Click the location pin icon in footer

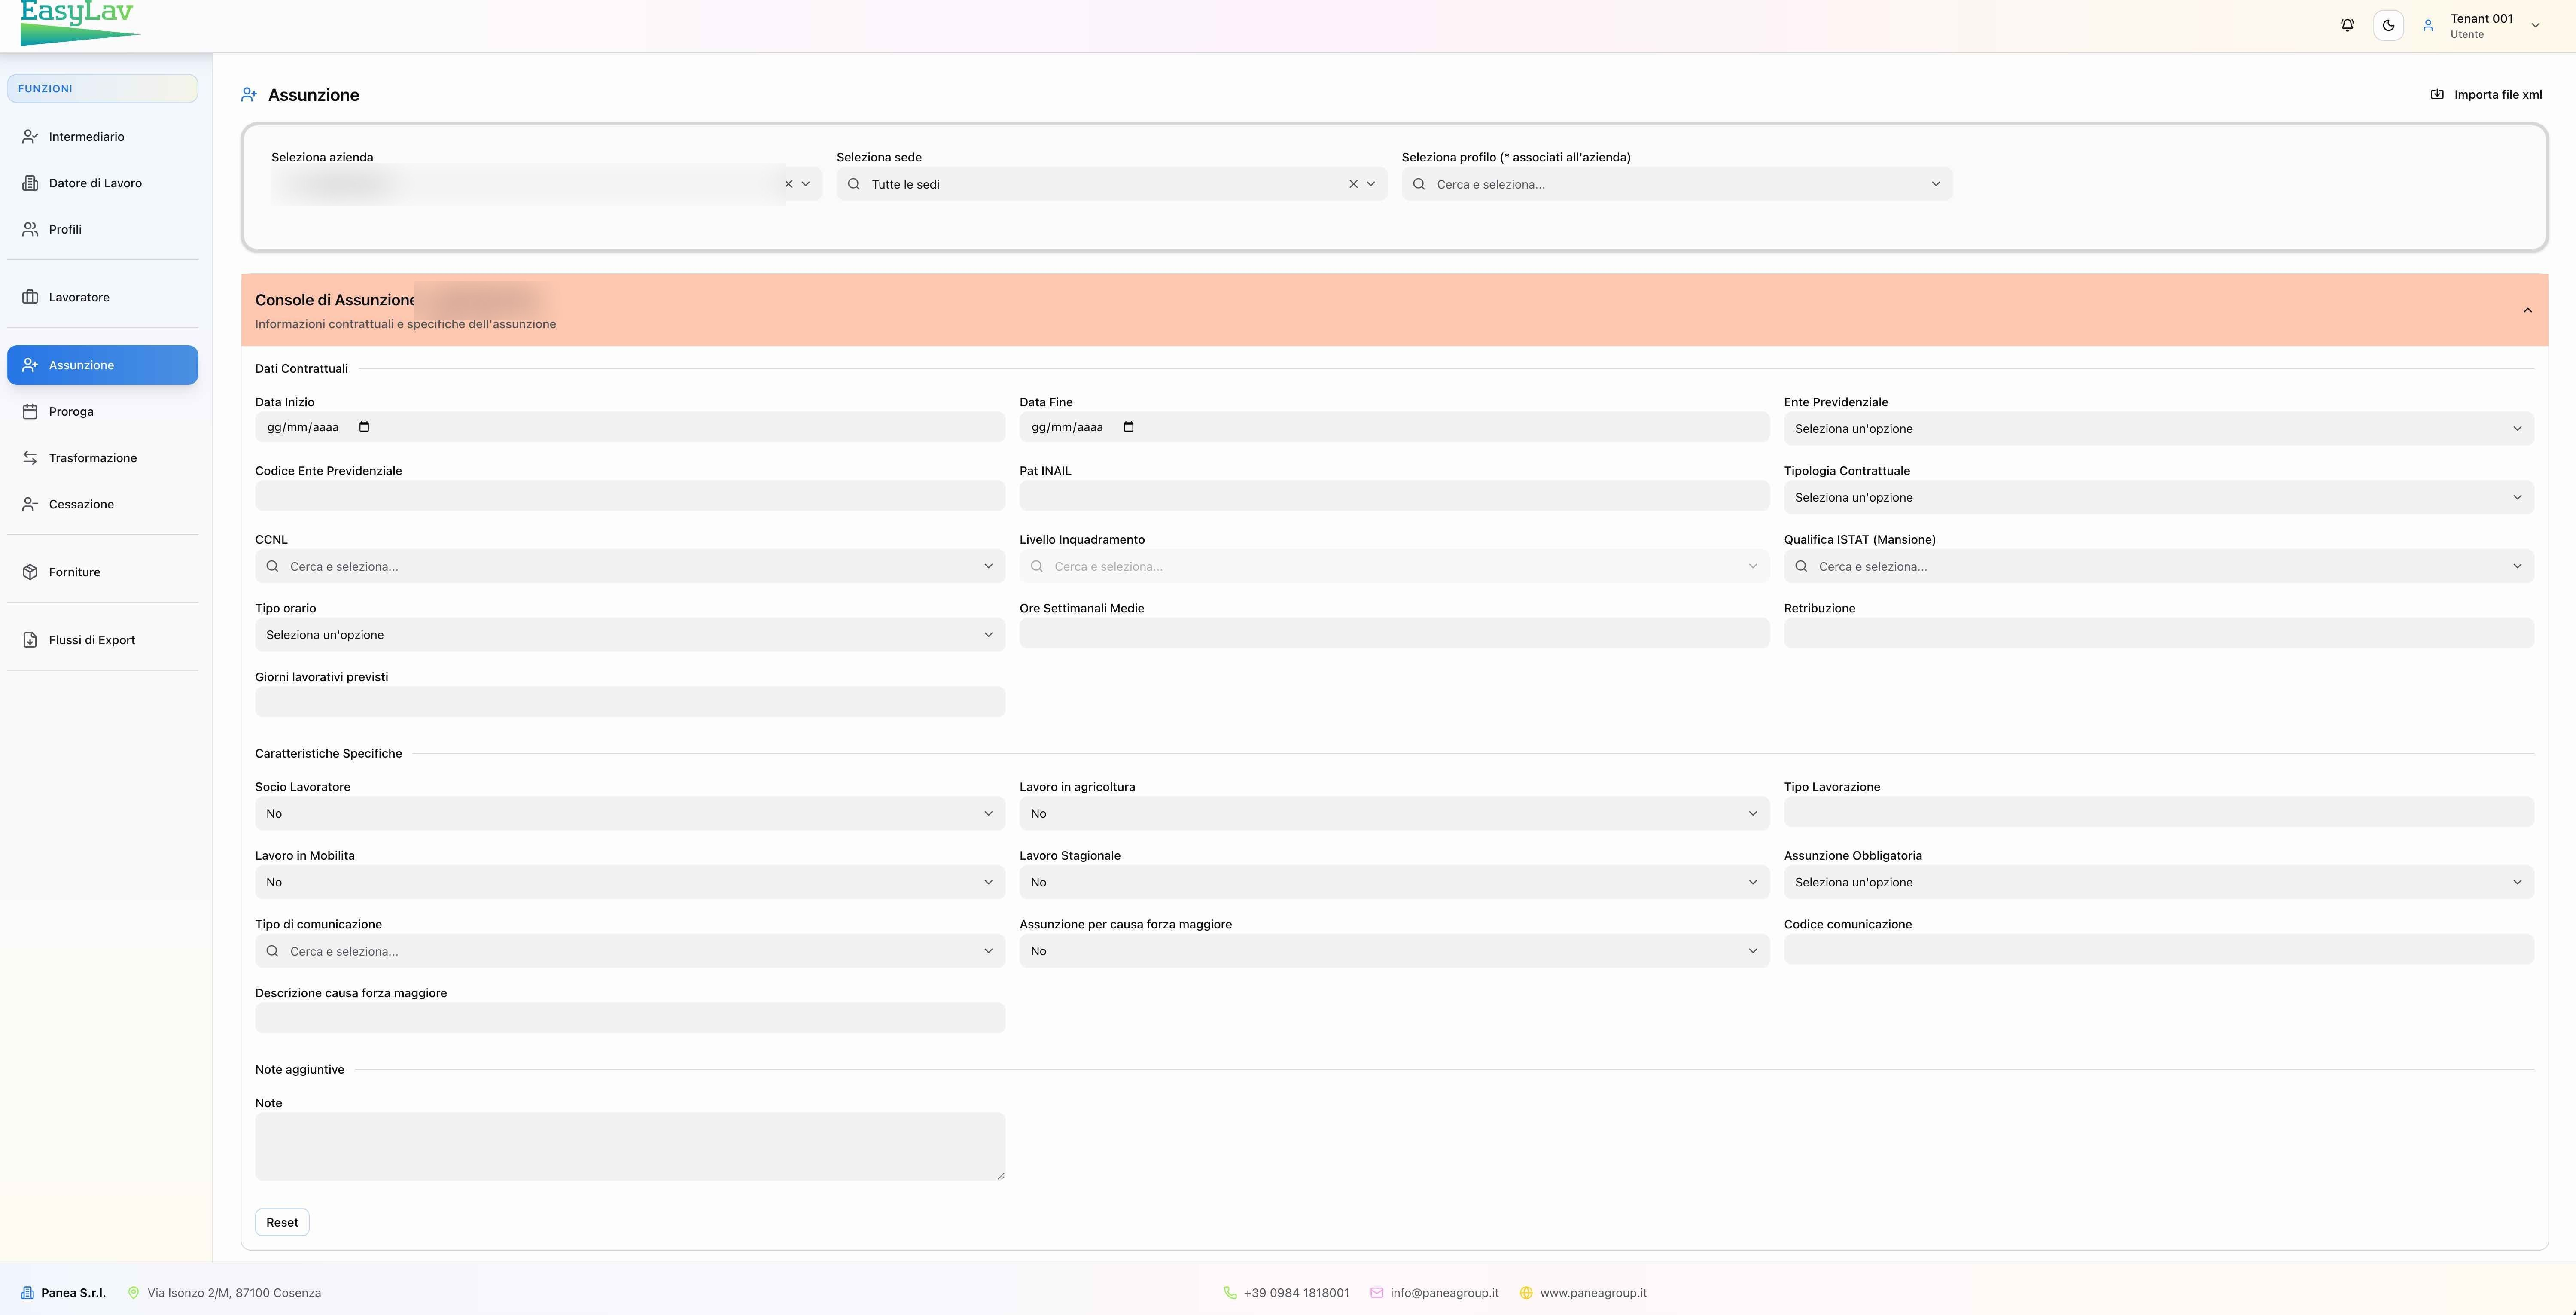pyautogui.click(x=133, y=1293)
